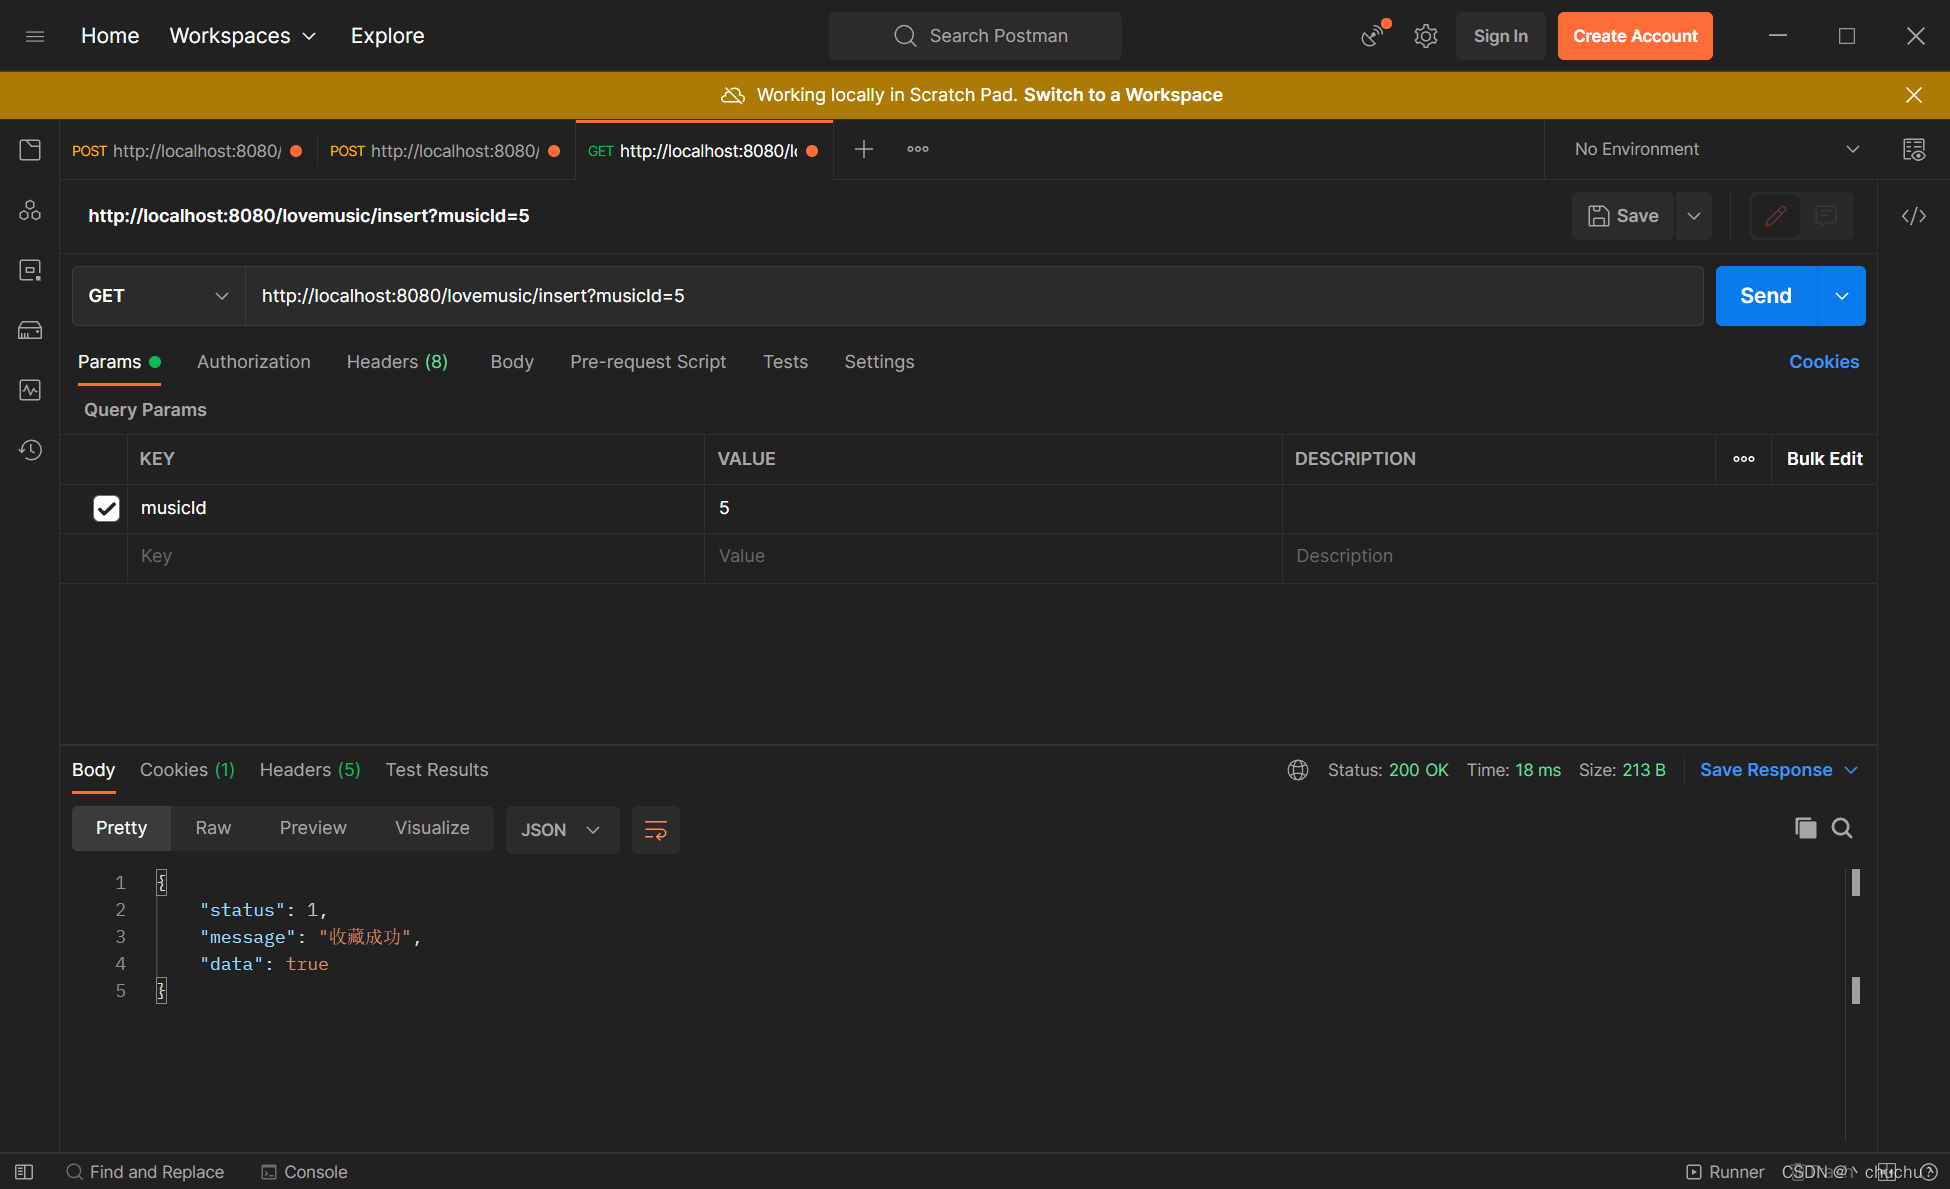Uncheck the musicId parameter checkbox
This screenshot has height=1189, width=1950.
pyautogui.click(x=106, y=508)
